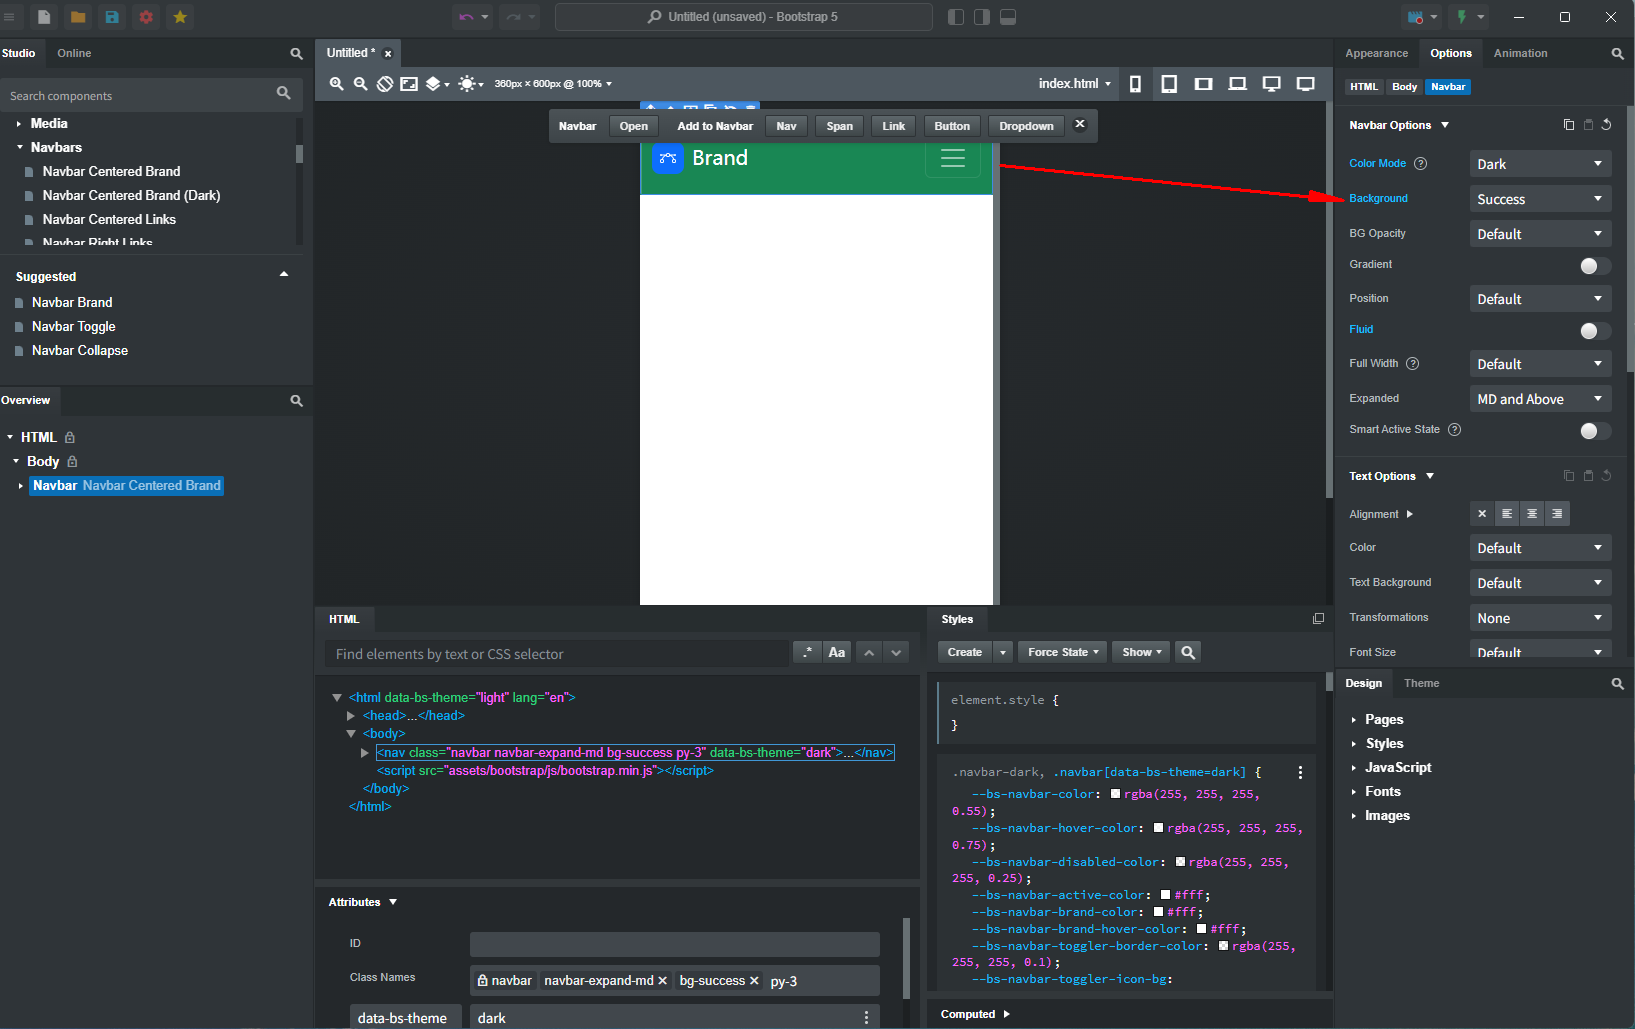The height and width of the screenshot is (1029, 1635).
Task: Redo the last undone action
Action: click(x=513, y=17)
